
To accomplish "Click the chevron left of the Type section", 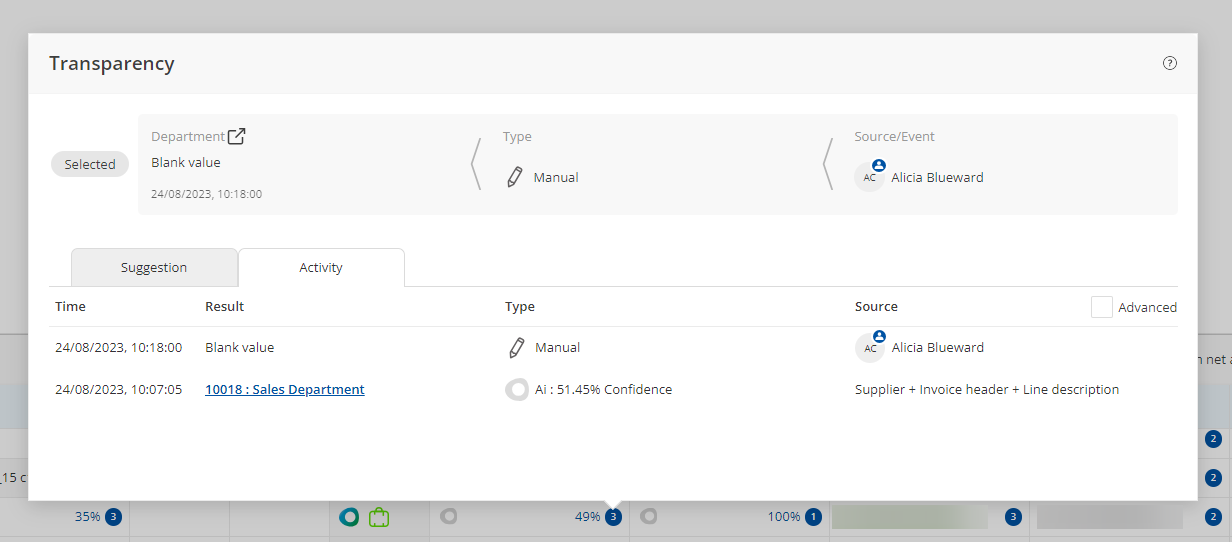I will point(476,164).
